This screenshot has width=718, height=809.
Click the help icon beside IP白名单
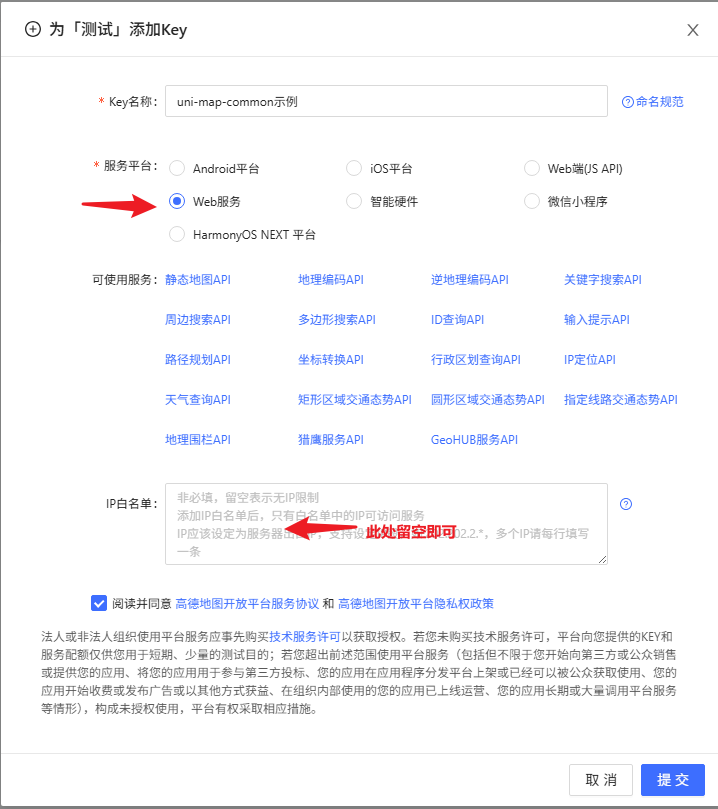tap(626, 504)
